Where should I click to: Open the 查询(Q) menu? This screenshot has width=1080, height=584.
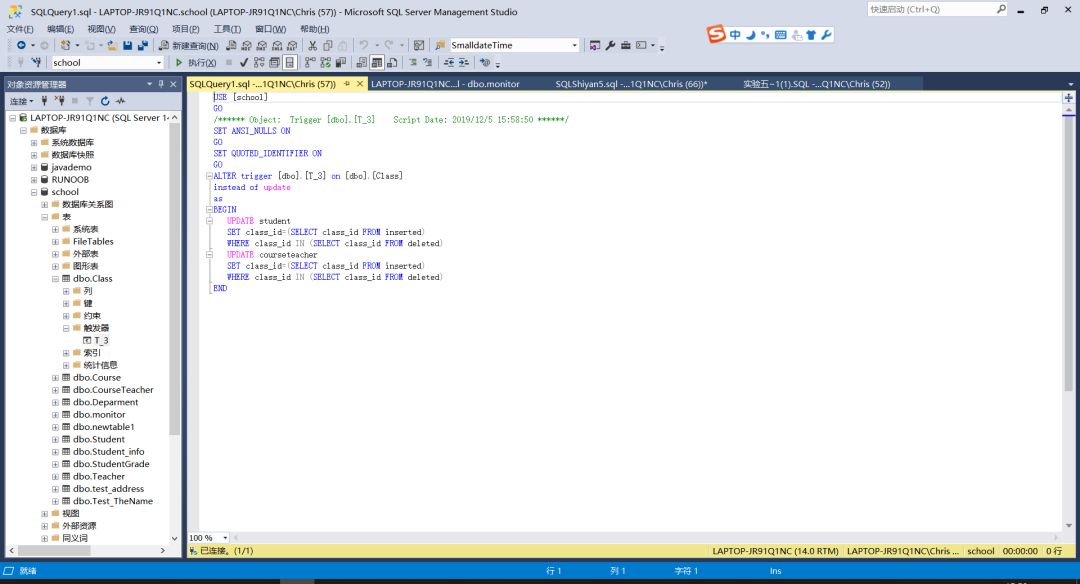pyautogui.click(x=143, y=29)
